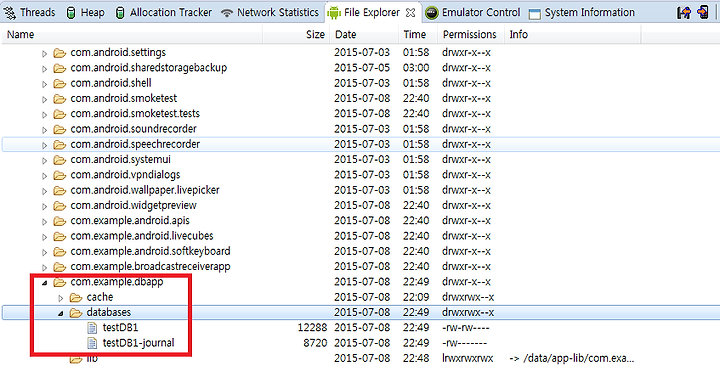Click com.android.speechrecorder folder icon
This screenshot has width=720, height=366.
coord(59,145)
